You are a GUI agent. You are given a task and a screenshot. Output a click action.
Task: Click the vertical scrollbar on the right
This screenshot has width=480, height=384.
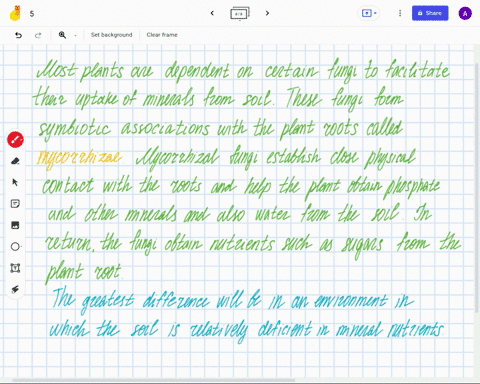[477, 187]
